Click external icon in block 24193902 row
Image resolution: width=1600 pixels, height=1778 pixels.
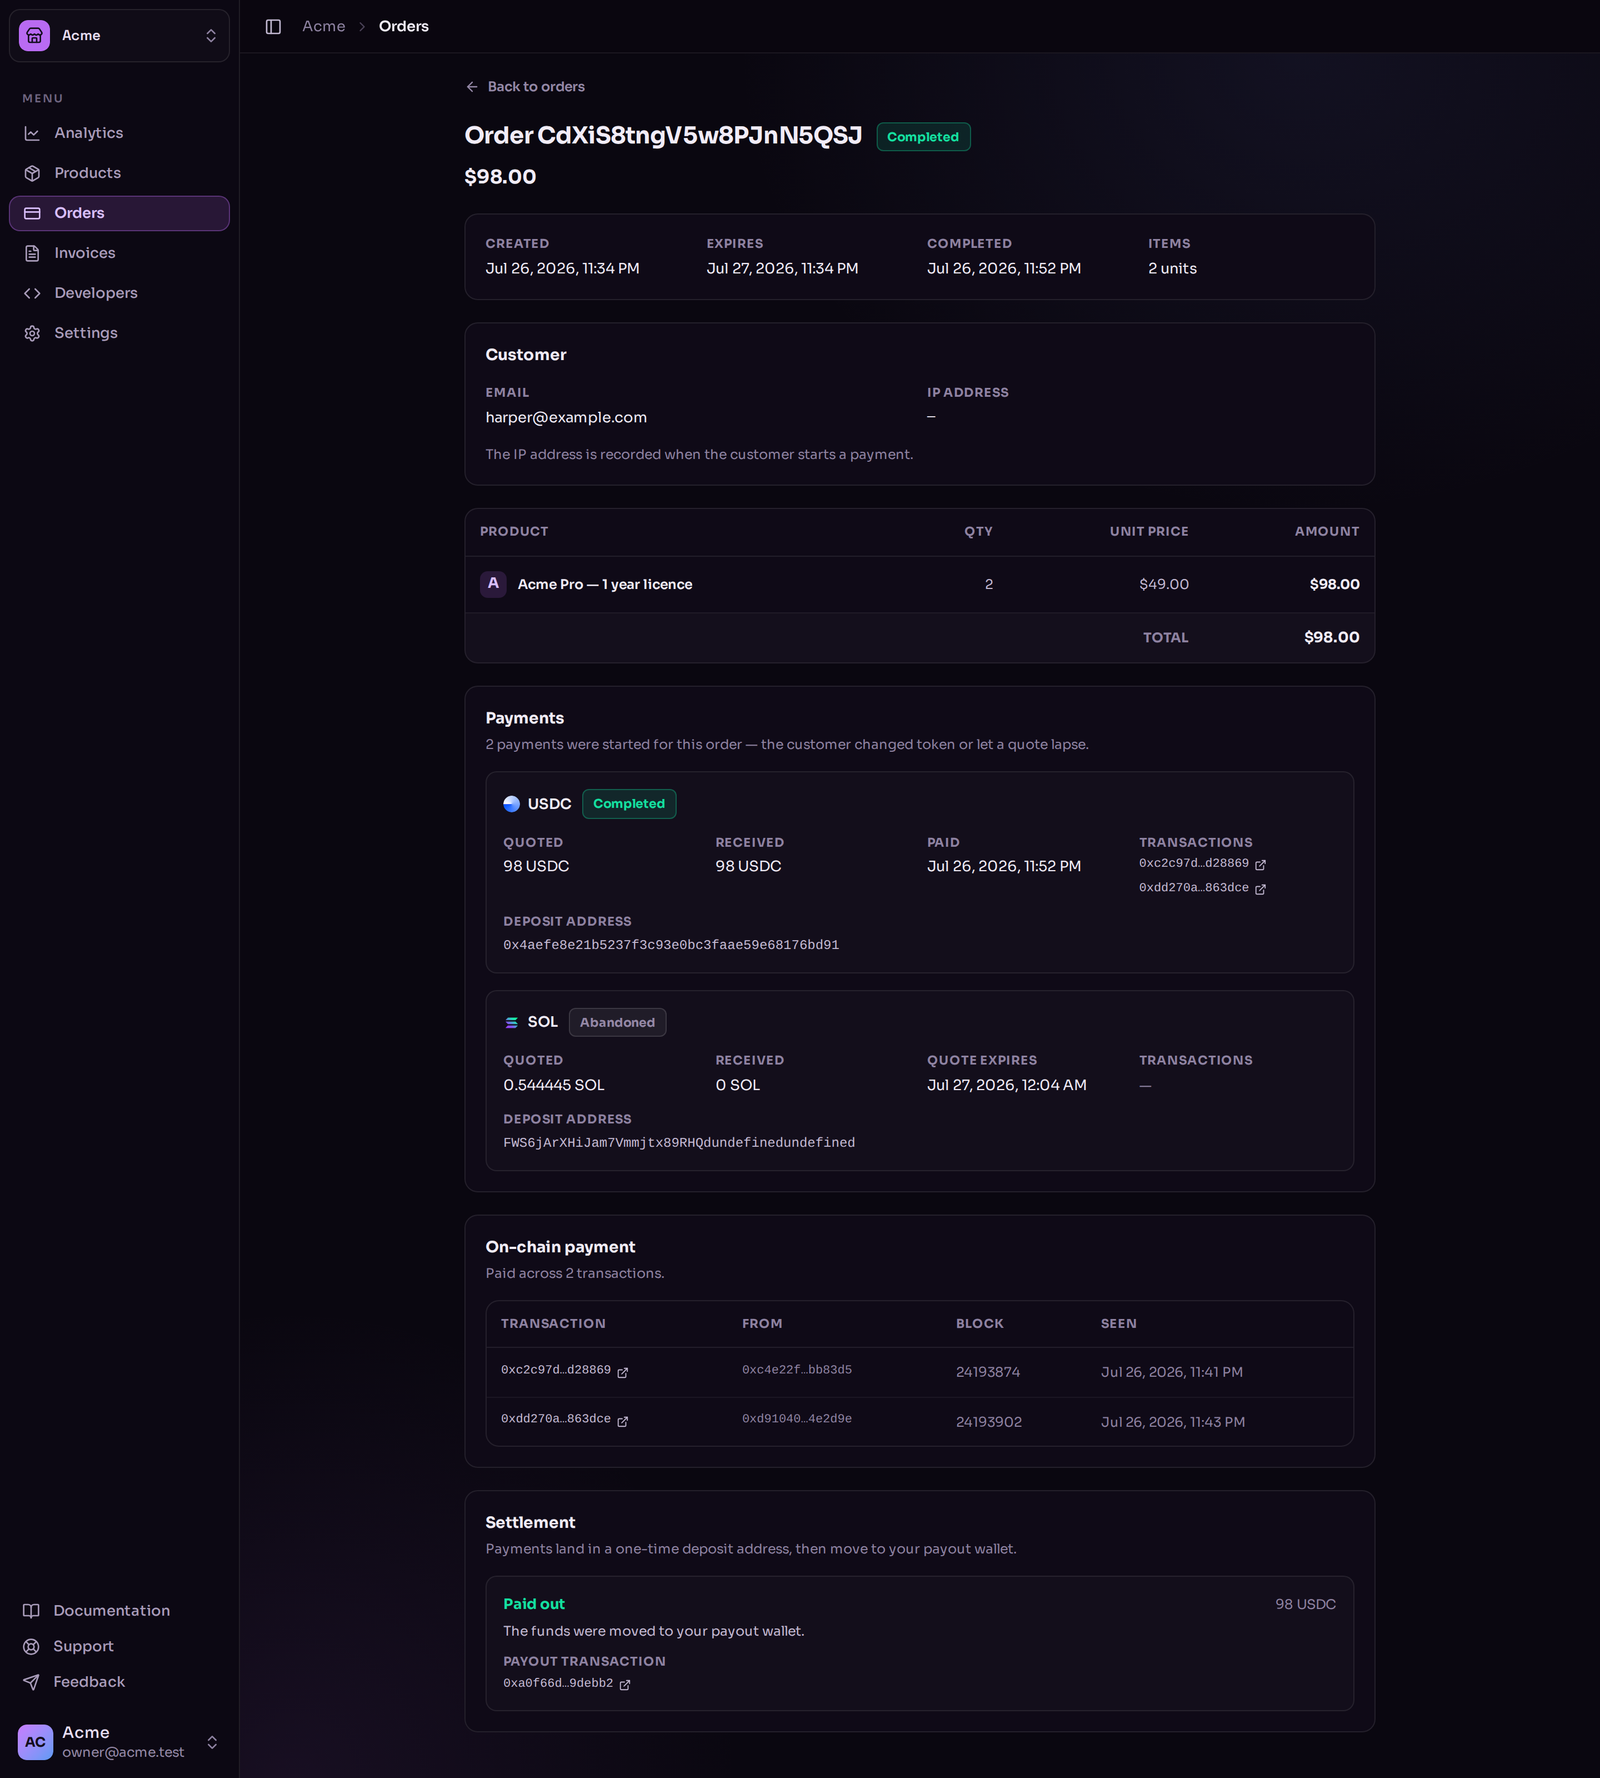[623, 1422]
